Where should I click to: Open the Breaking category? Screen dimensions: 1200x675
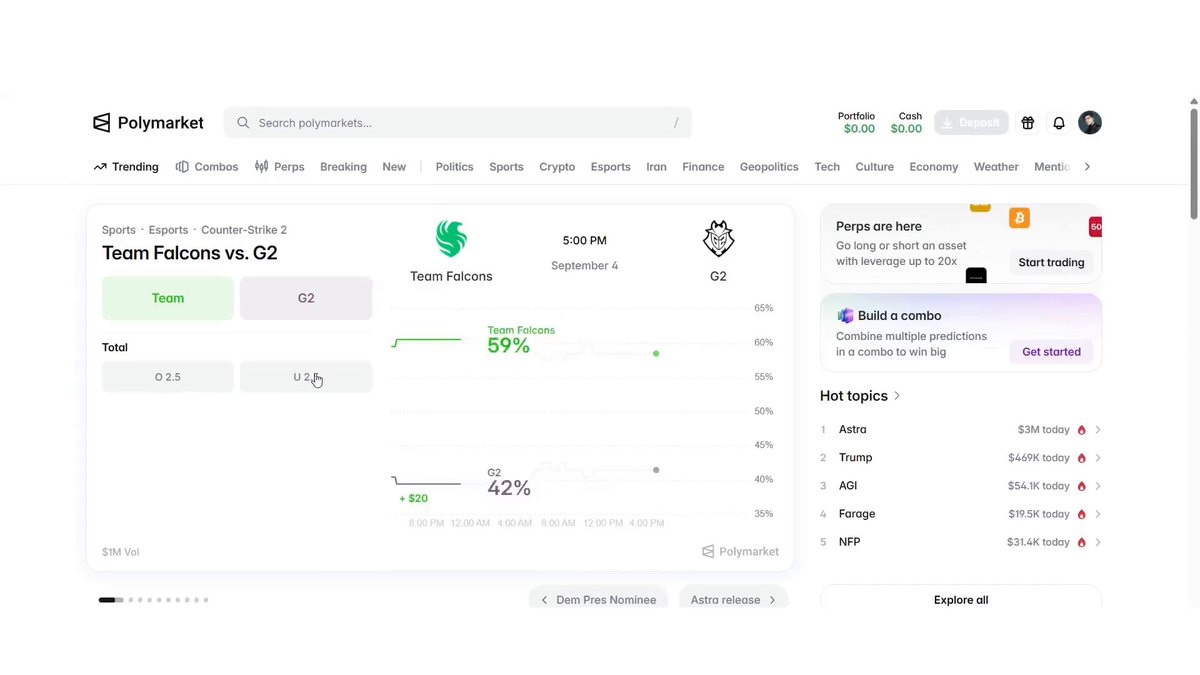[343, 167]
